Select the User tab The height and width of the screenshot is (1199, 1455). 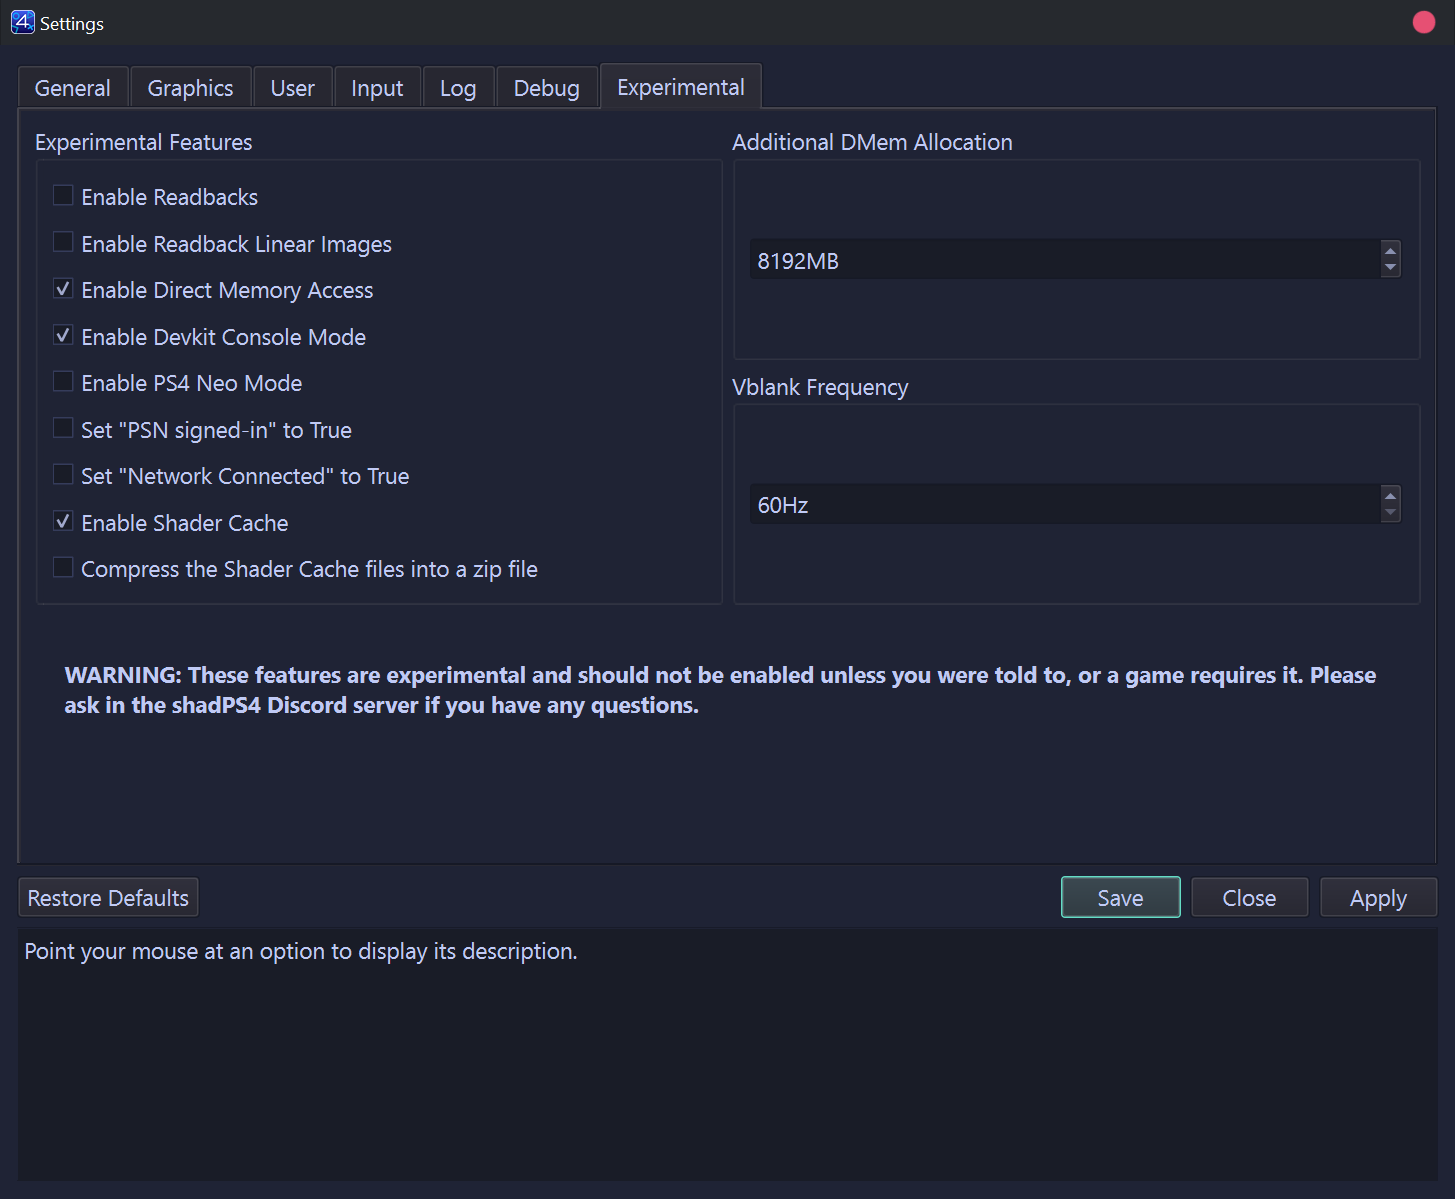(x=293, y=88)
